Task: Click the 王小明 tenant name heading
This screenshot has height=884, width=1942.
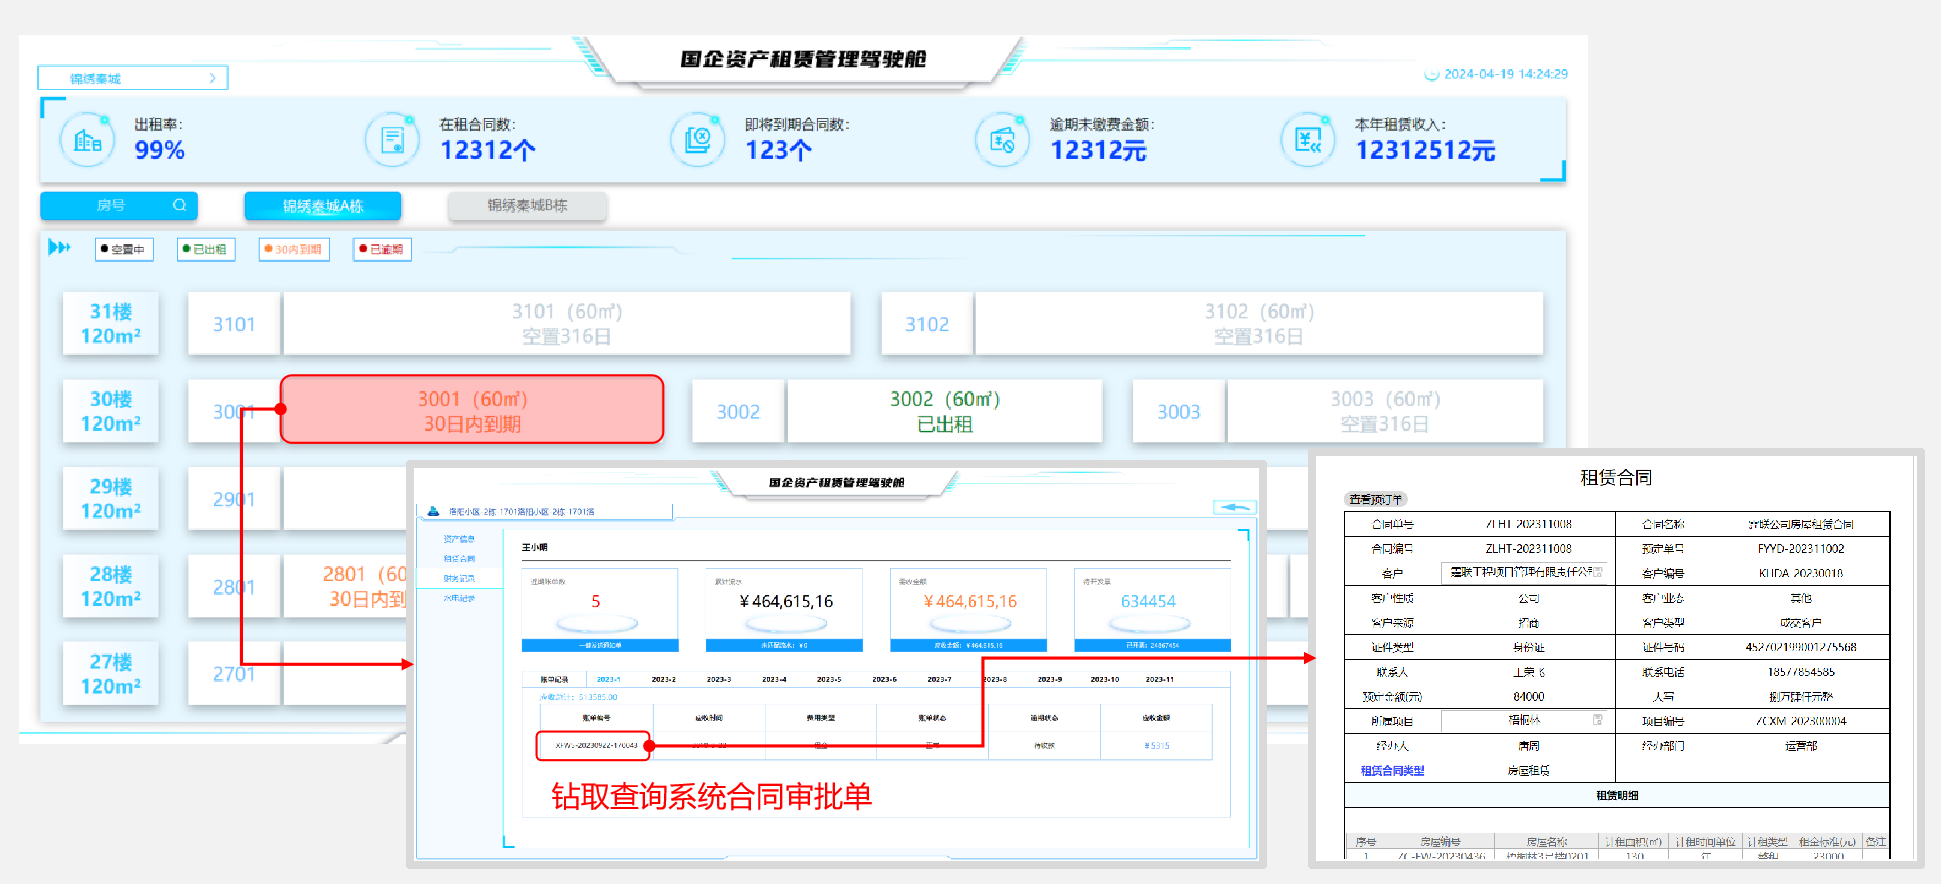Action: [x=535, y=547]
